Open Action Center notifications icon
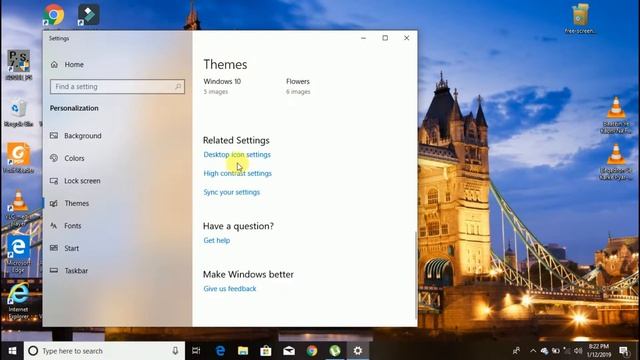 point(624,351)
